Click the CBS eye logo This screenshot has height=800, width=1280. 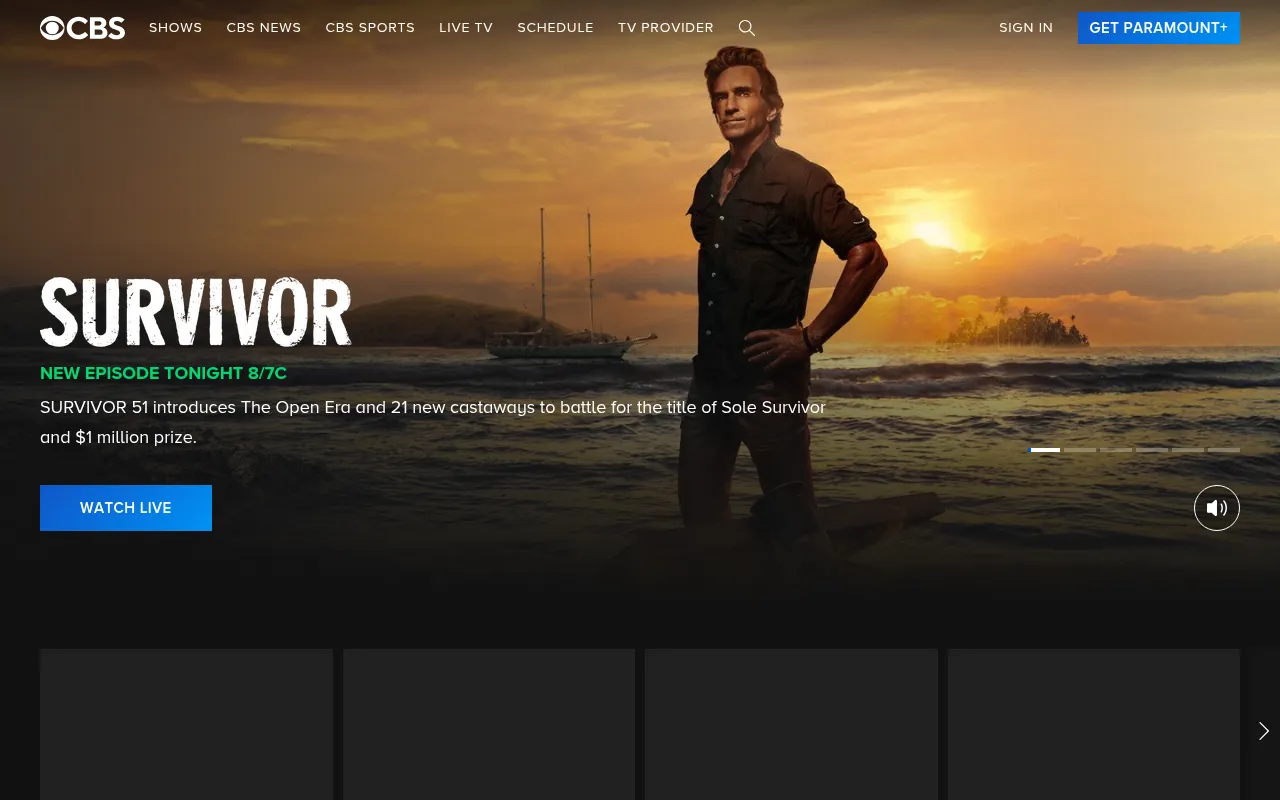(82, 28)
